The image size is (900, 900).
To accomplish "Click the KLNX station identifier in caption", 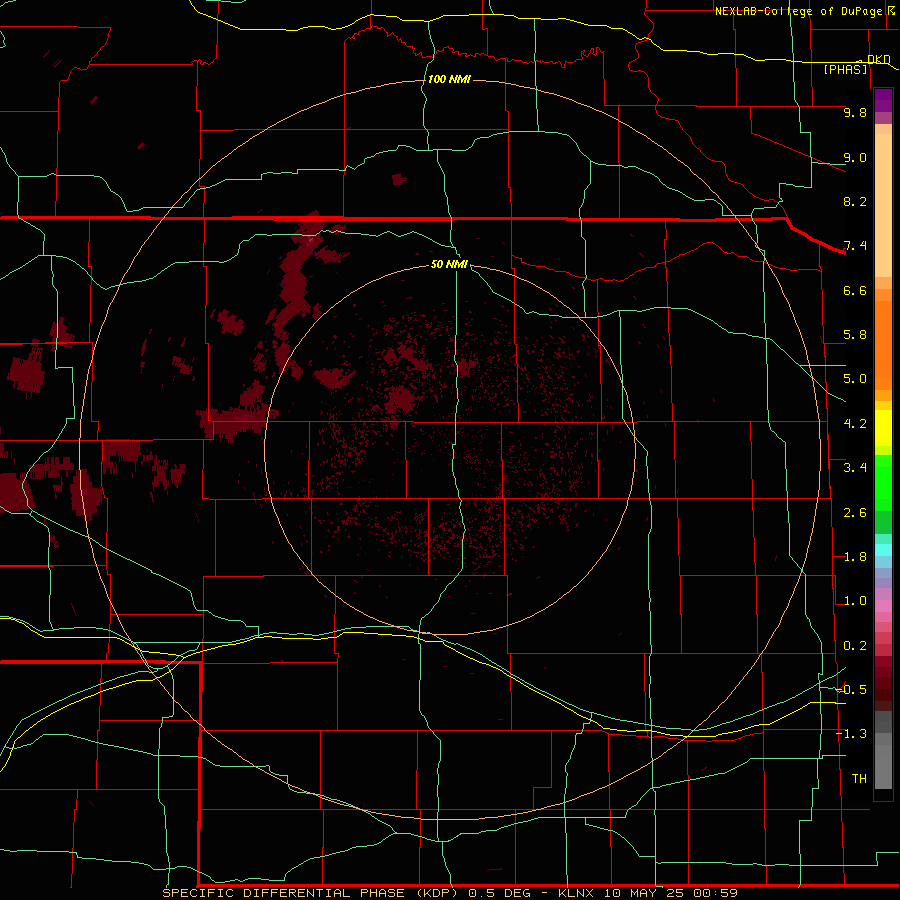I will click(x=577, y=893).
